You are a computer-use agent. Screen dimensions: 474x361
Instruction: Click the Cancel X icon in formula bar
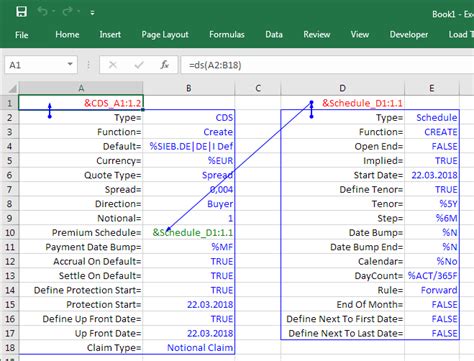113,65
